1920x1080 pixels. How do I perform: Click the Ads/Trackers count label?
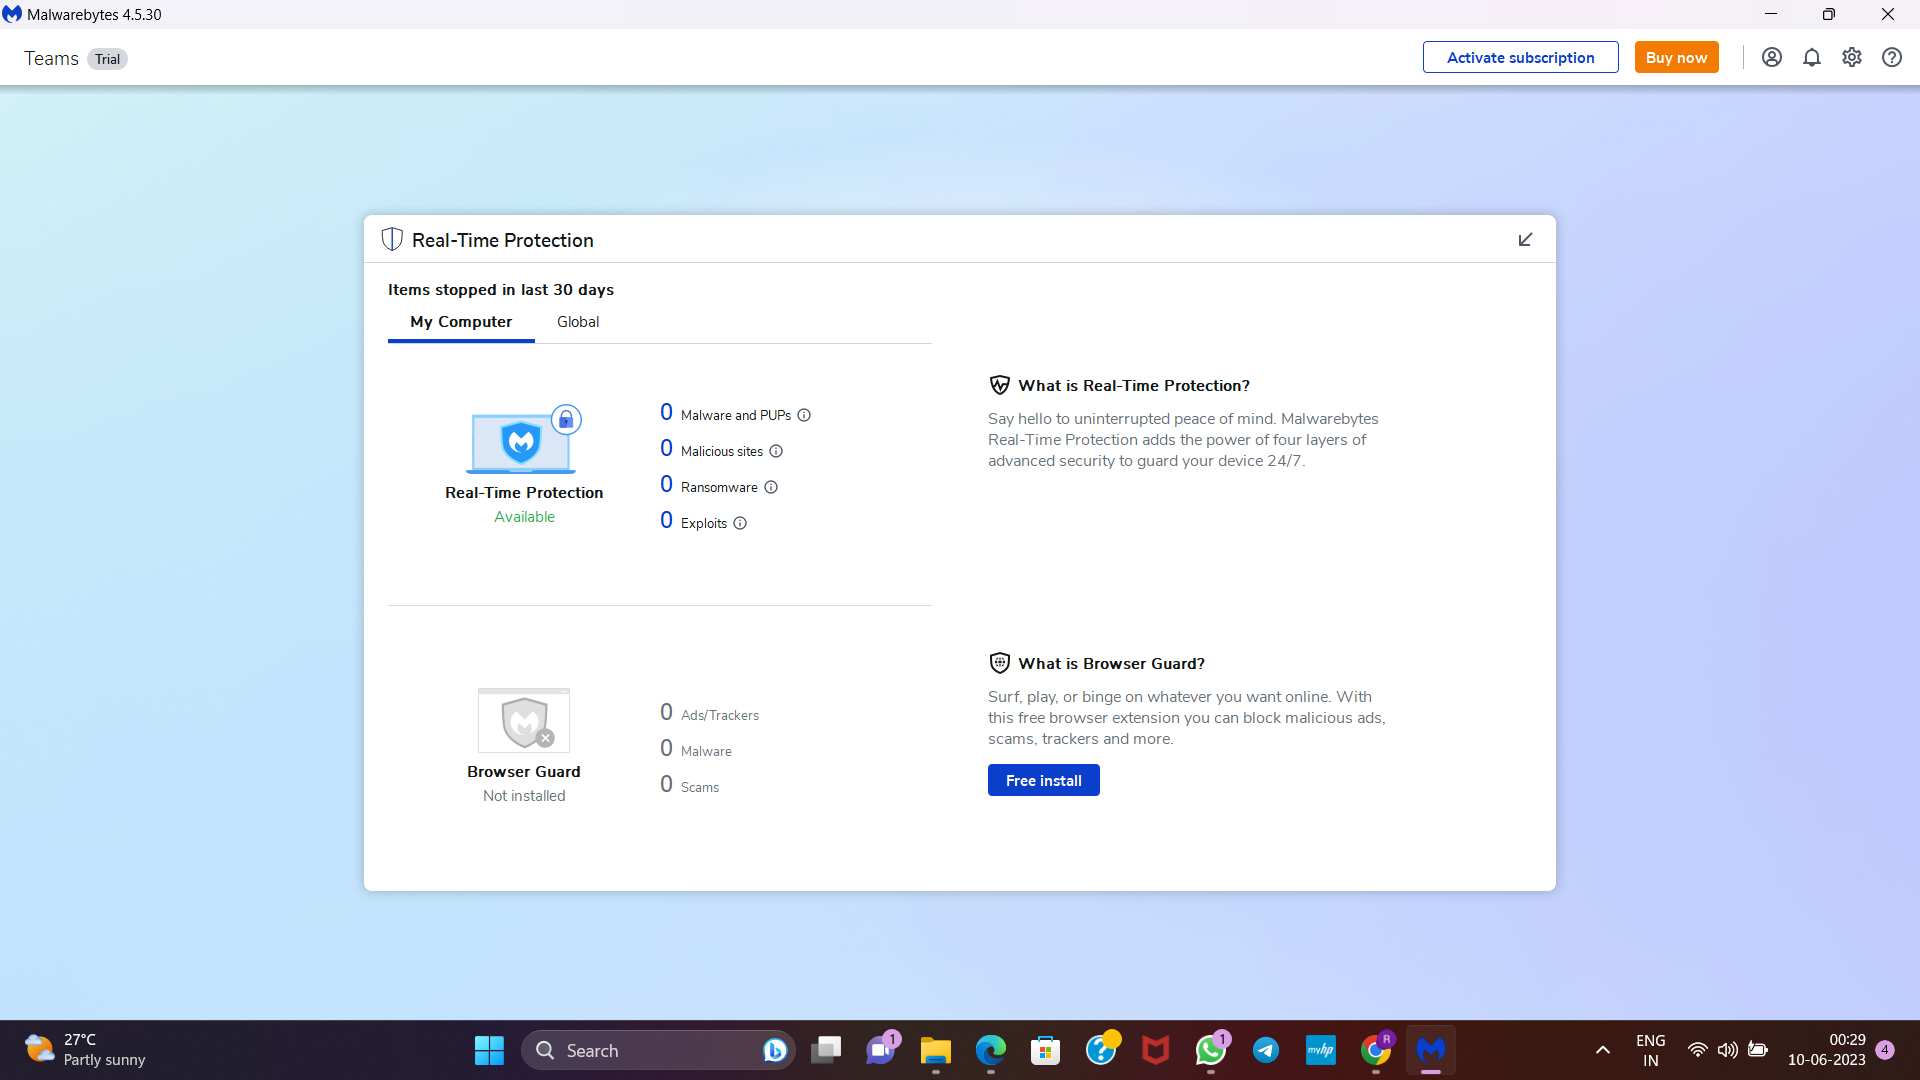click(x=720, y=715)
